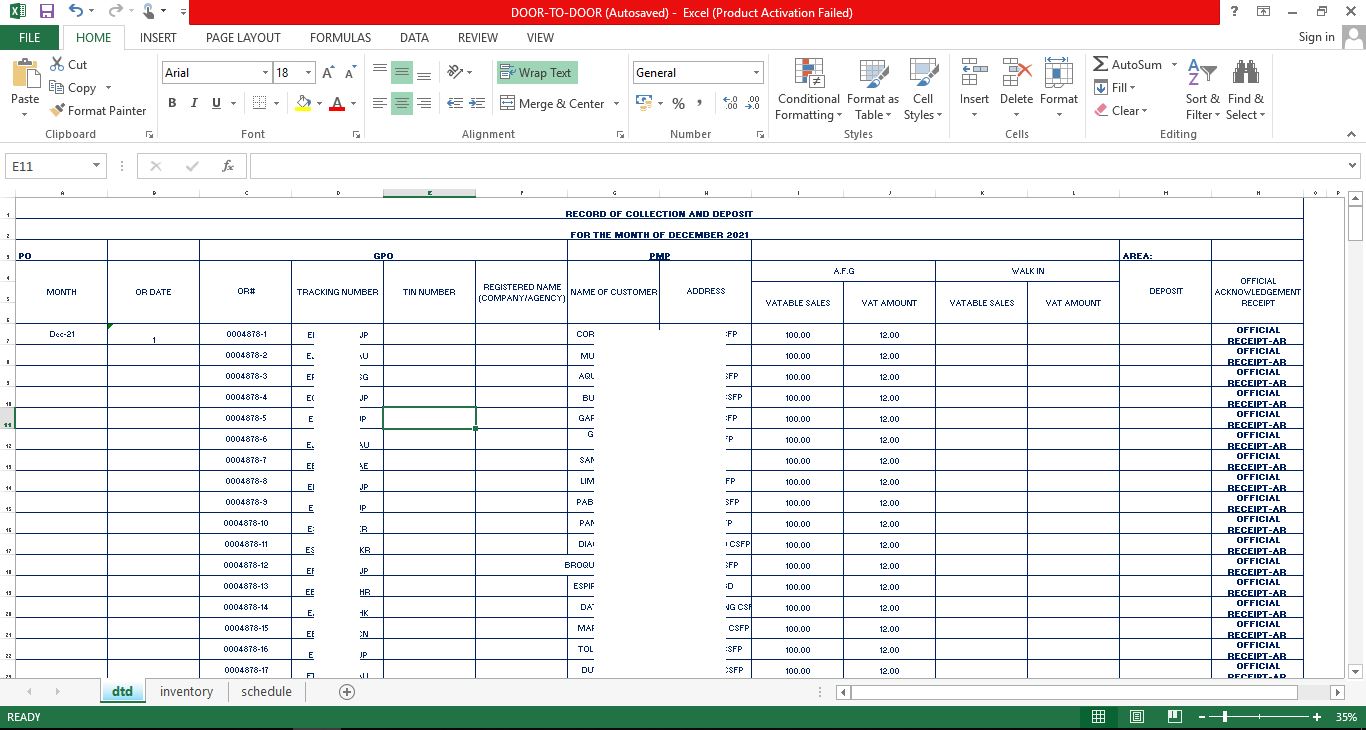The width and height of the screenshot is (1366, 730).
Task: Expand the AutoSum dropdown arrow
Action: [1174, 65]
